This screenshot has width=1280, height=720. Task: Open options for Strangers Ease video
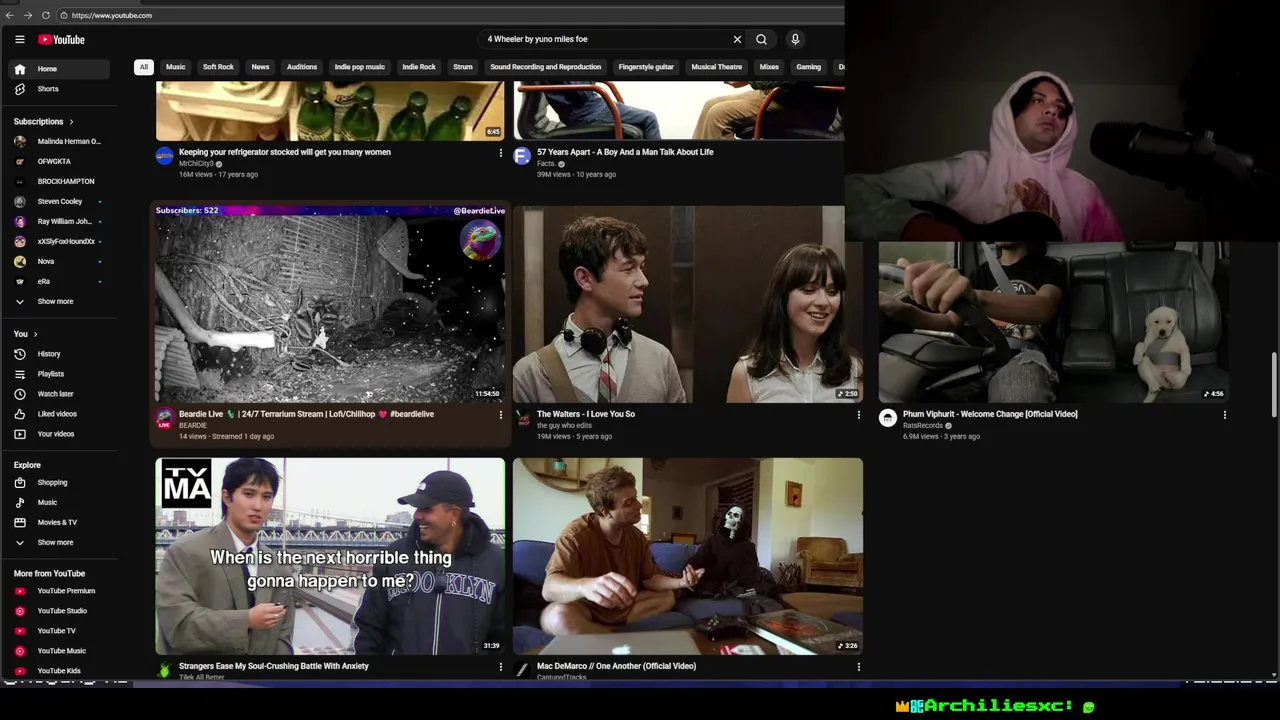click(x=501, y=667)
